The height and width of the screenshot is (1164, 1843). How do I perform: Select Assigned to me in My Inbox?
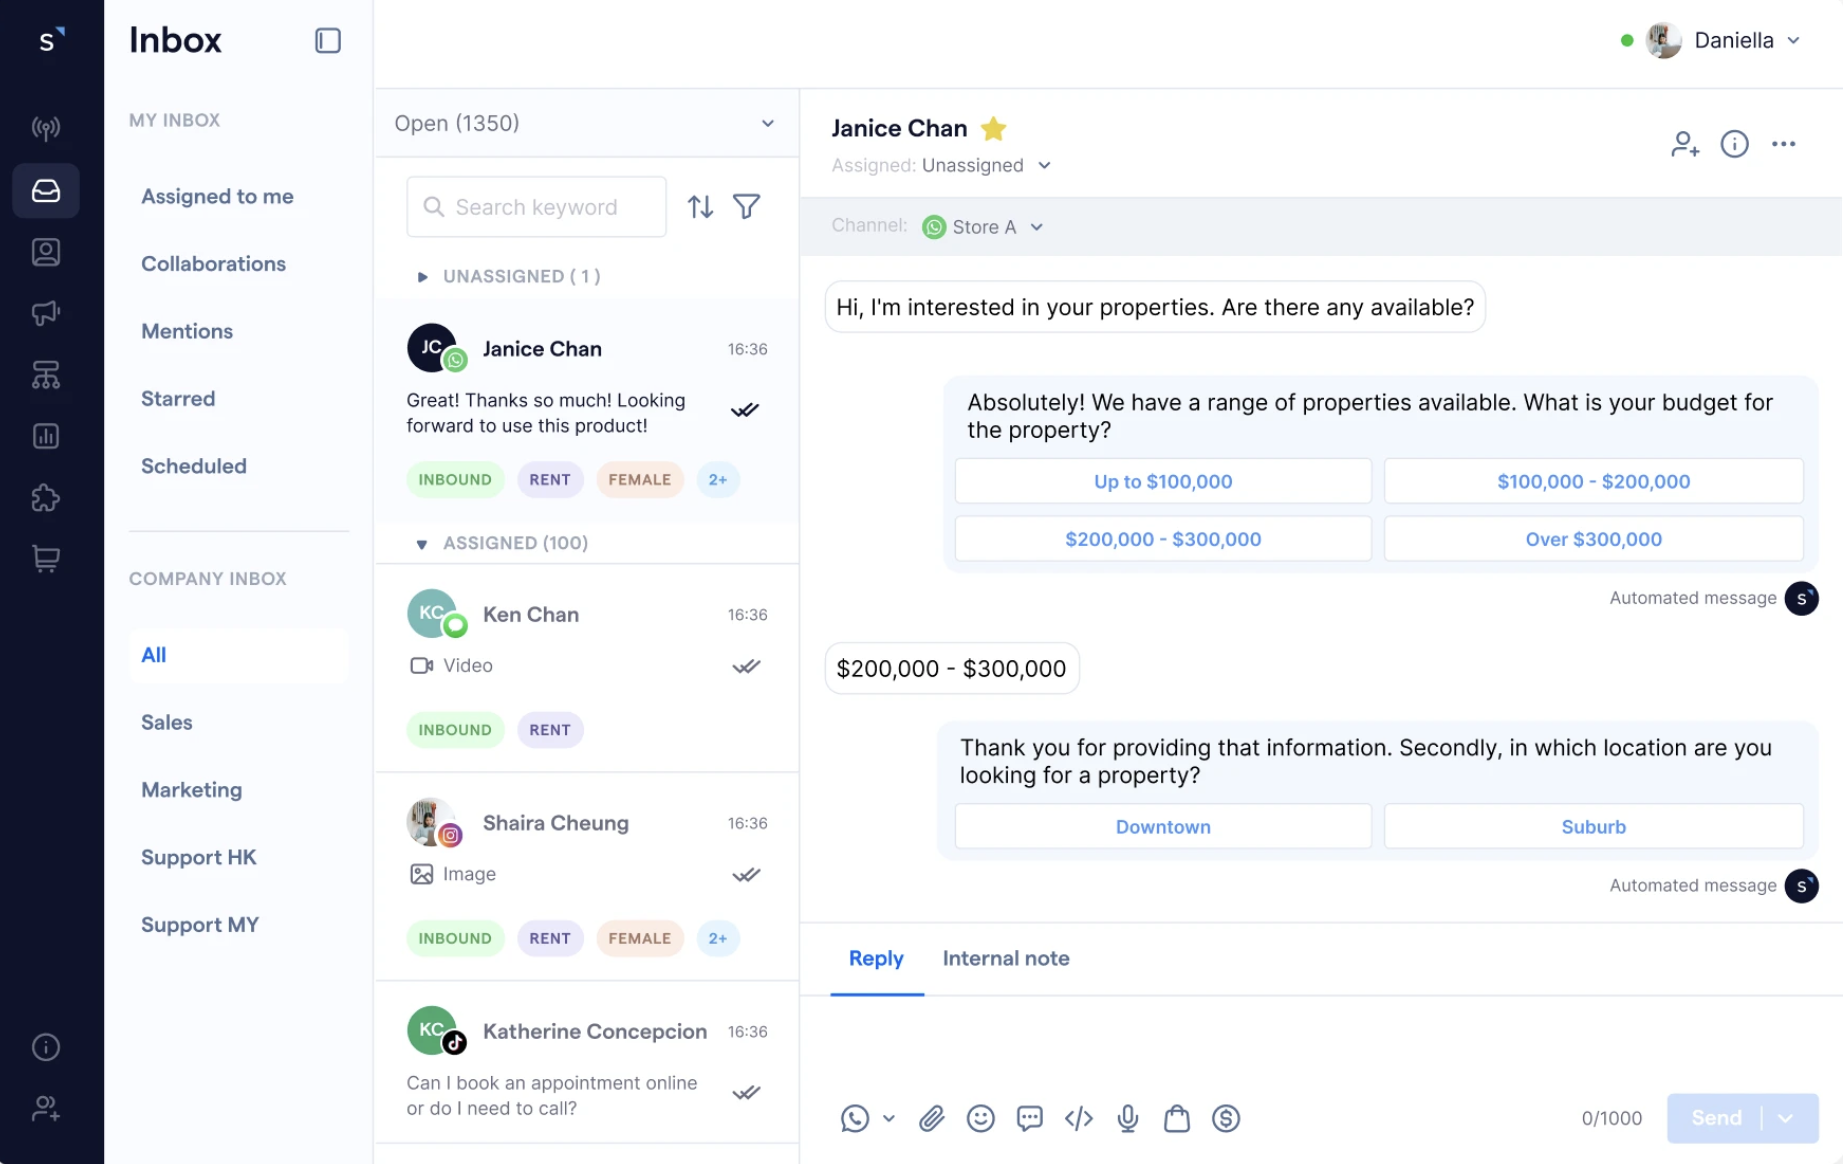pyautogui.click(x=217, y=197)
